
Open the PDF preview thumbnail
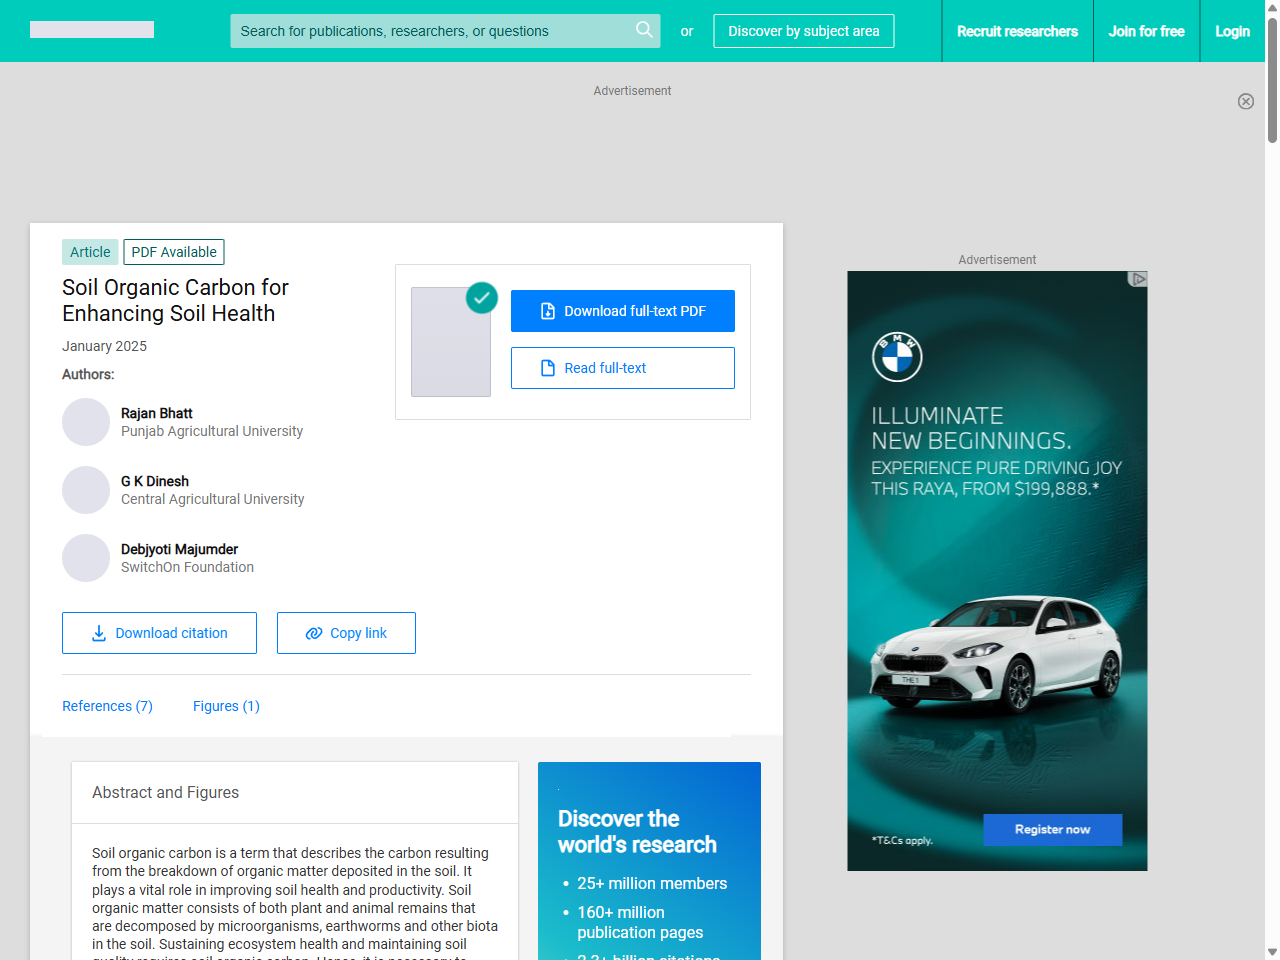point(451,342)
